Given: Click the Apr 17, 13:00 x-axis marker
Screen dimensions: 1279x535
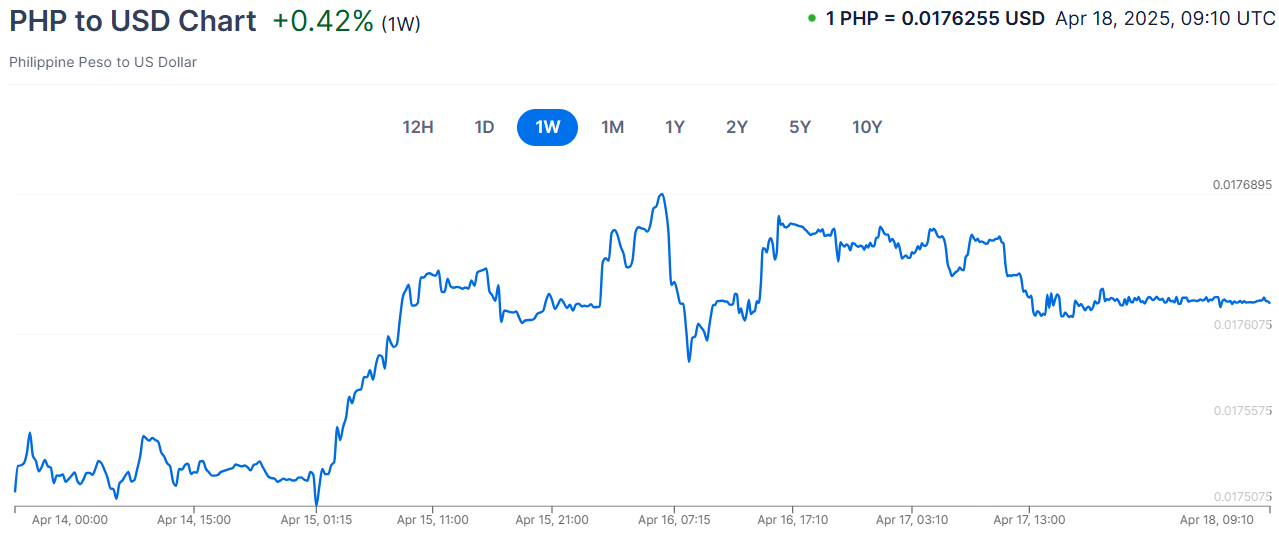Looking at the screenshot, I should (1029, 520).
